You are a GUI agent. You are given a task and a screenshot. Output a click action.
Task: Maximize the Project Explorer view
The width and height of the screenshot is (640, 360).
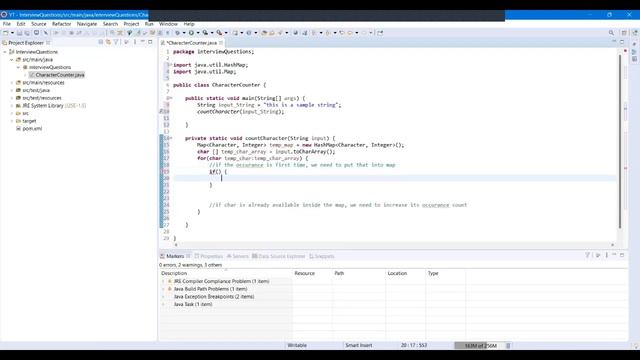tap(150, 42)
